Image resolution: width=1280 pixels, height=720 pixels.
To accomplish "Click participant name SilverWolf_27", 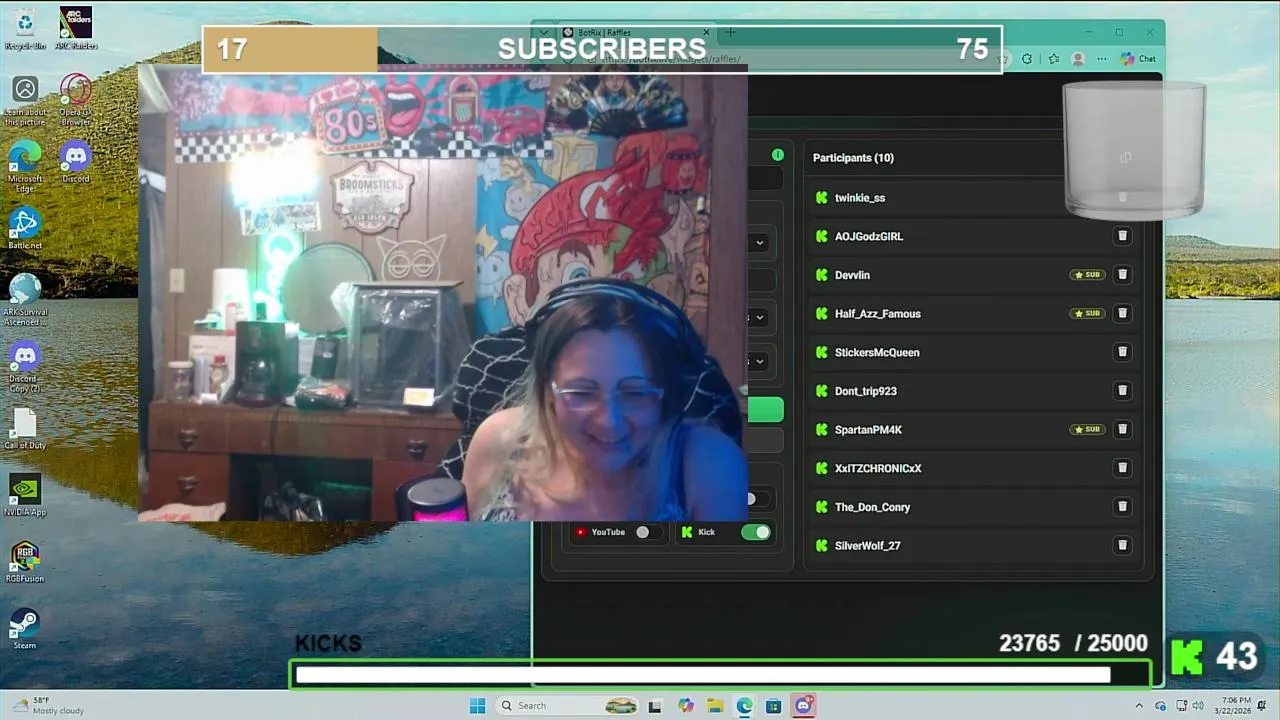I will pos(868,546).
